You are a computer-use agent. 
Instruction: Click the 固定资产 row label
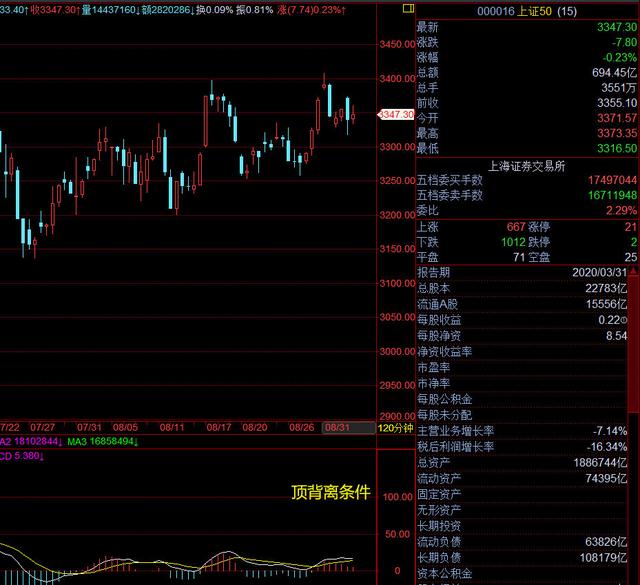(439, 494)
